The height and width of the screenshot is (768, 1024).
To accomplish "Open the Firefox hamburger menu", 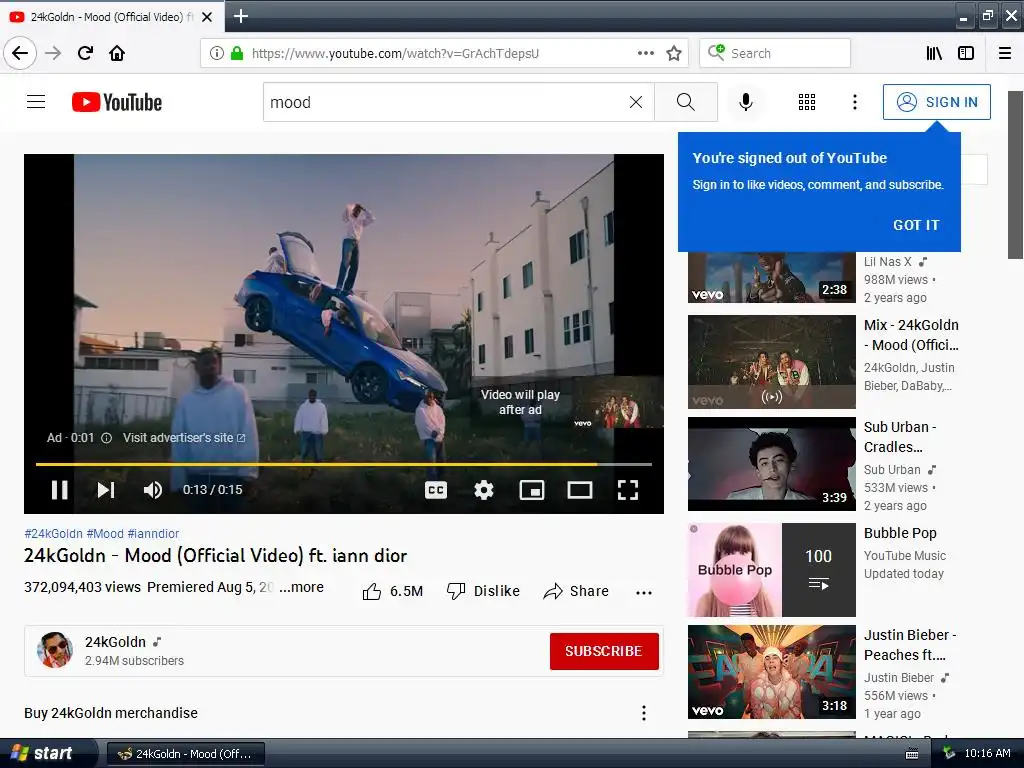I will pos(1005,53).
